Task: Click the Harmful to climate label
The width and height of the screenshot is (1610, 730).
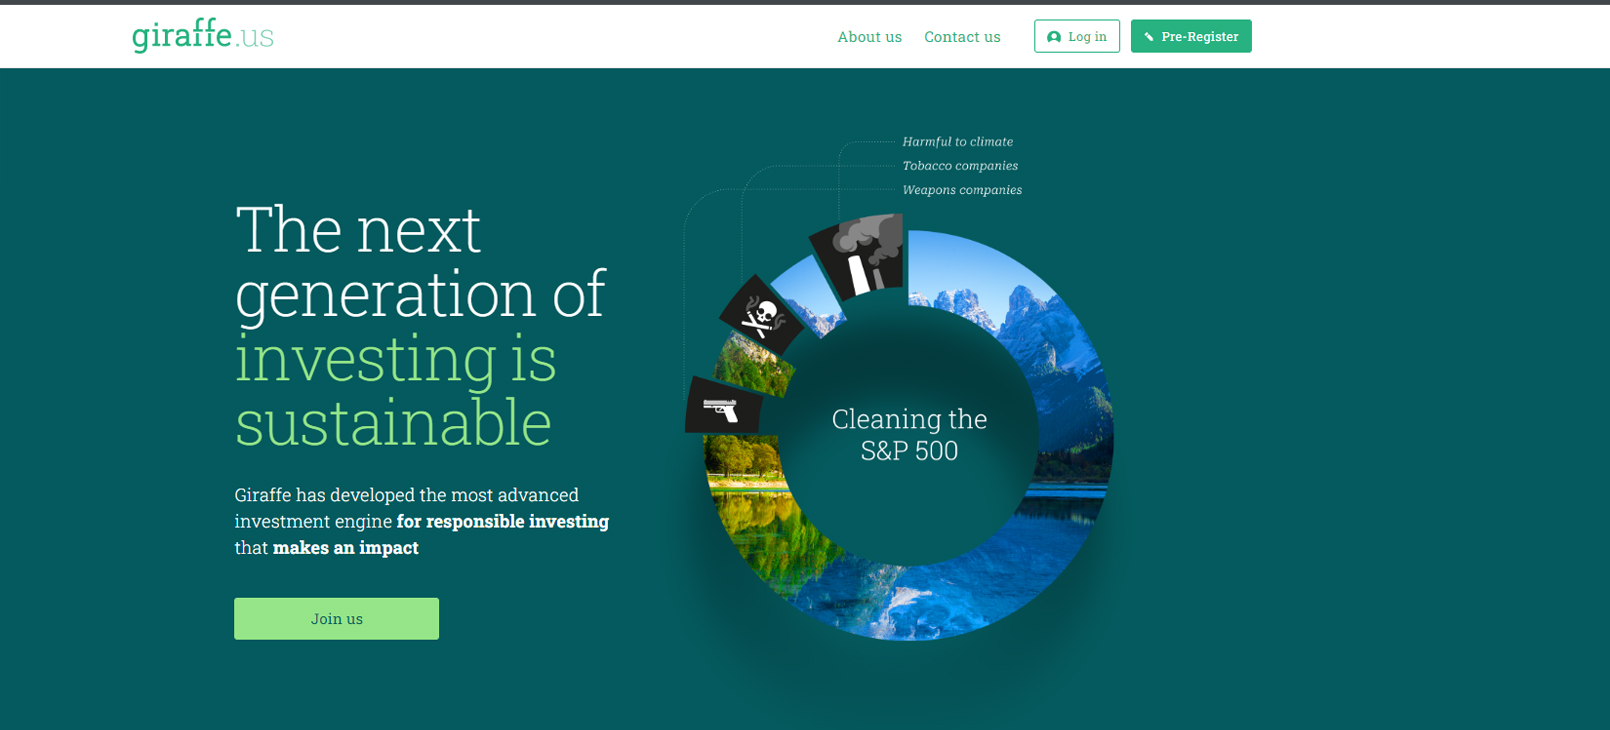Action: point(957,142)
